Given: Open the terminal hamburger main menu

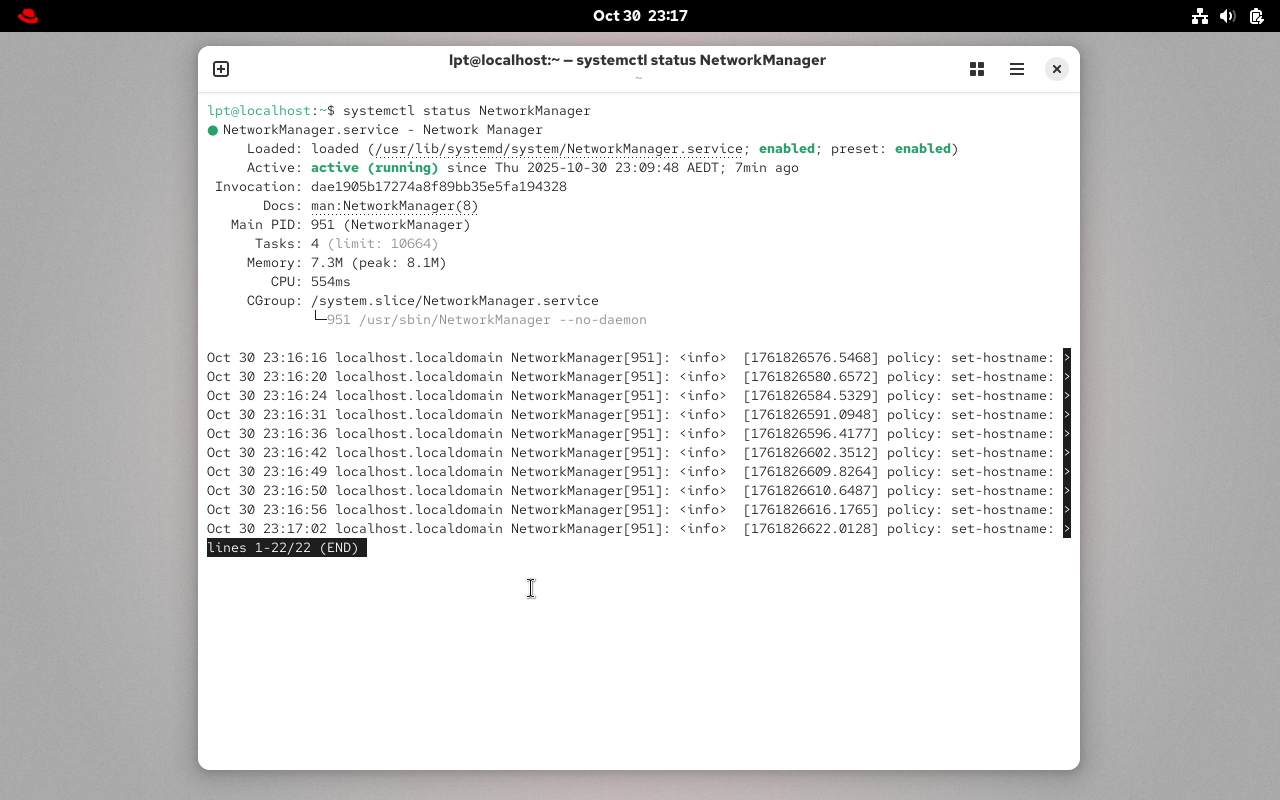Looking at the screenshot, I should point(1017,69).
